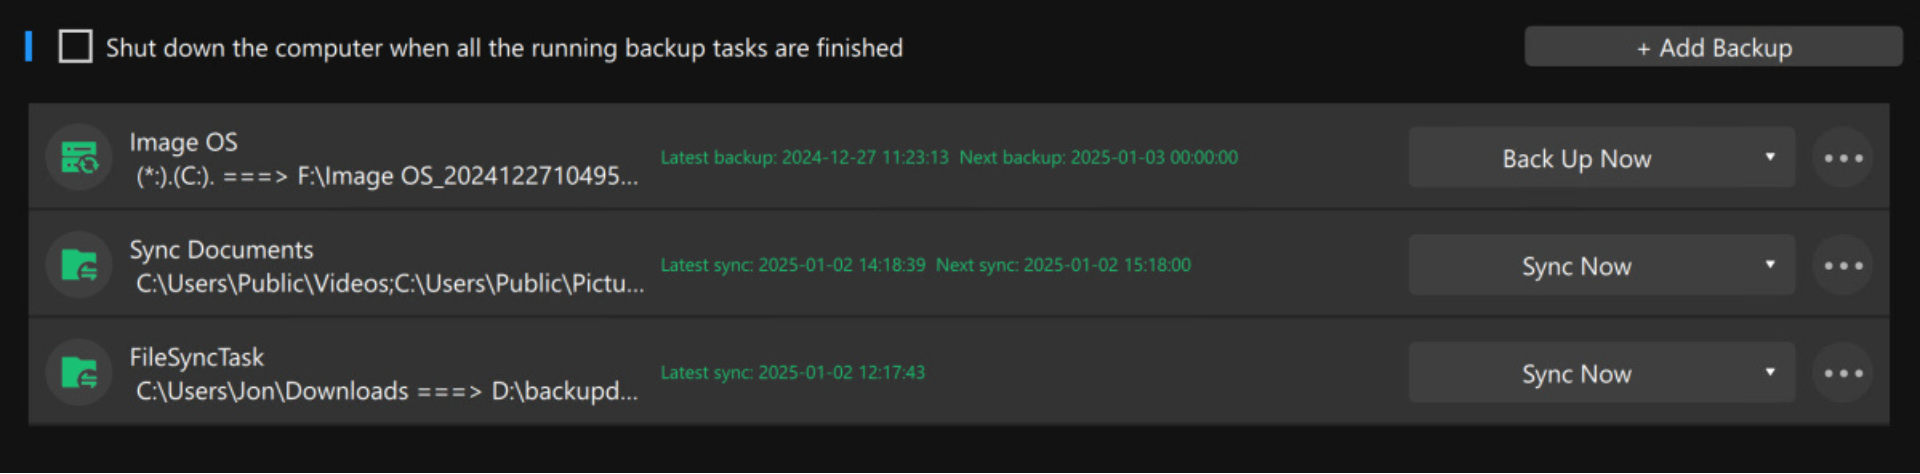Image resolution: width=1920 pixels, height=474 pixels.
Task: Select the FileSyncTask task title
Action: point(197,357)
